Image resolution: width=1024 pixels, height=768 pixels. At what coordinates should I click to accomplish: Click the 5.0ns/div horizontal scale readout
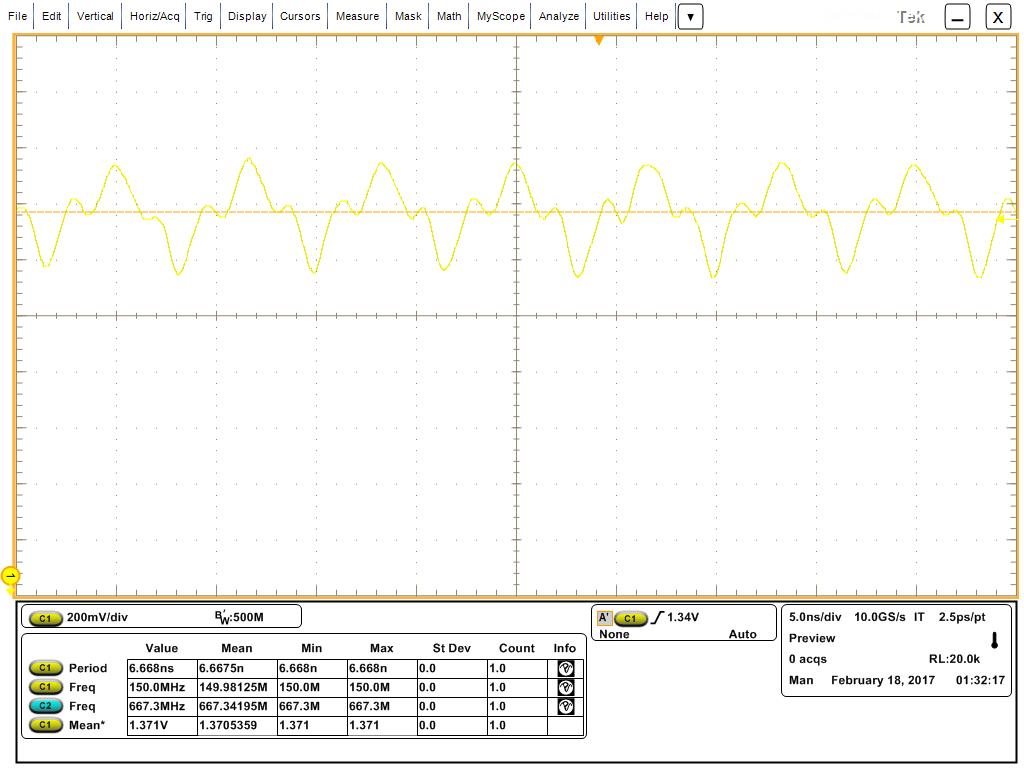815,617
